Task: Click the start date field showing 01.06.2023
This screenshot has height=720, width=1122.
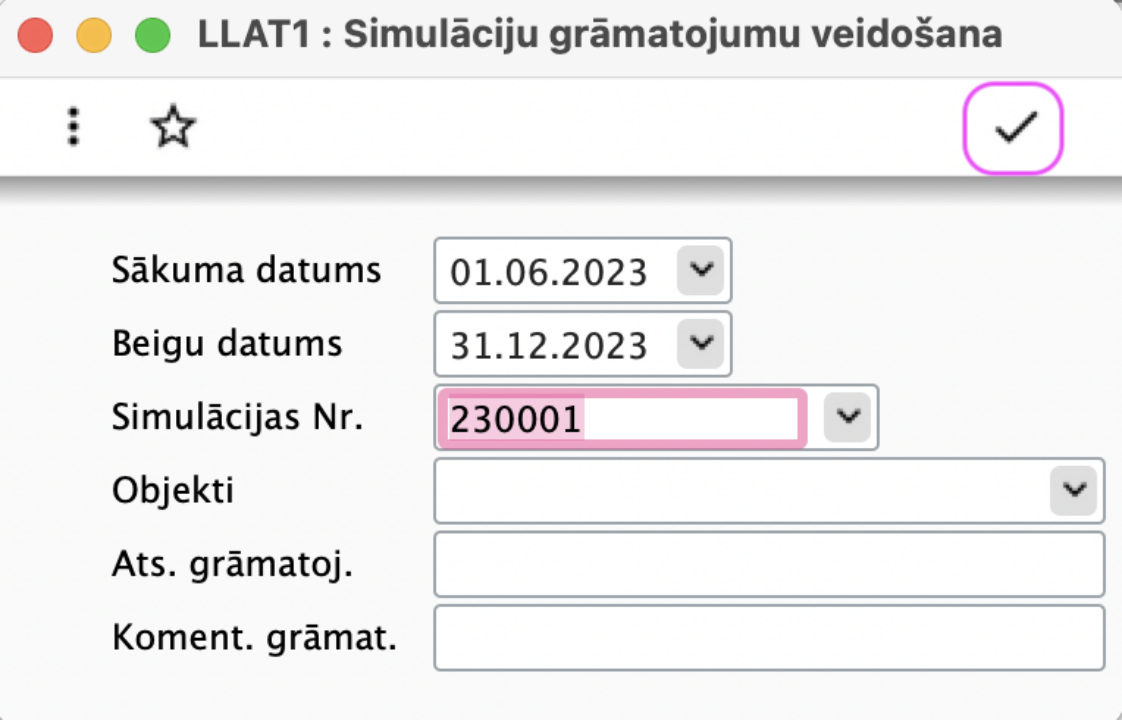Action: [555, 271]
